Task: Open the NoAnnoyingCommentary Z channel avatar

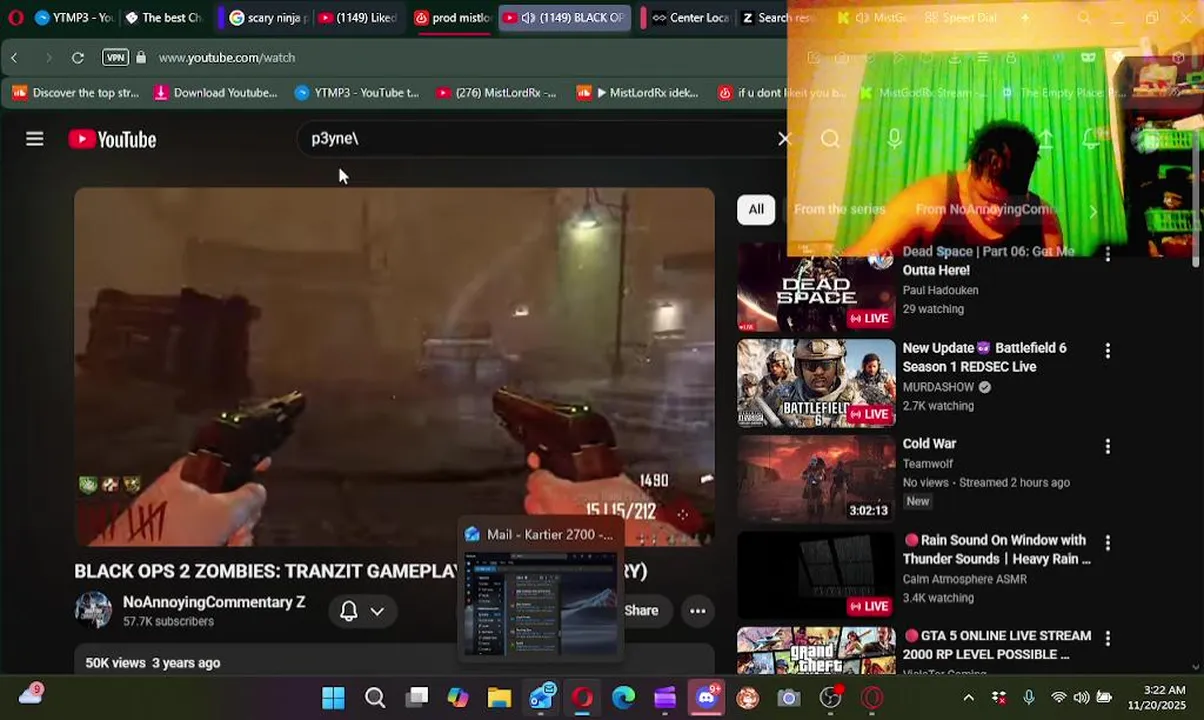Action: click(94, 610)
